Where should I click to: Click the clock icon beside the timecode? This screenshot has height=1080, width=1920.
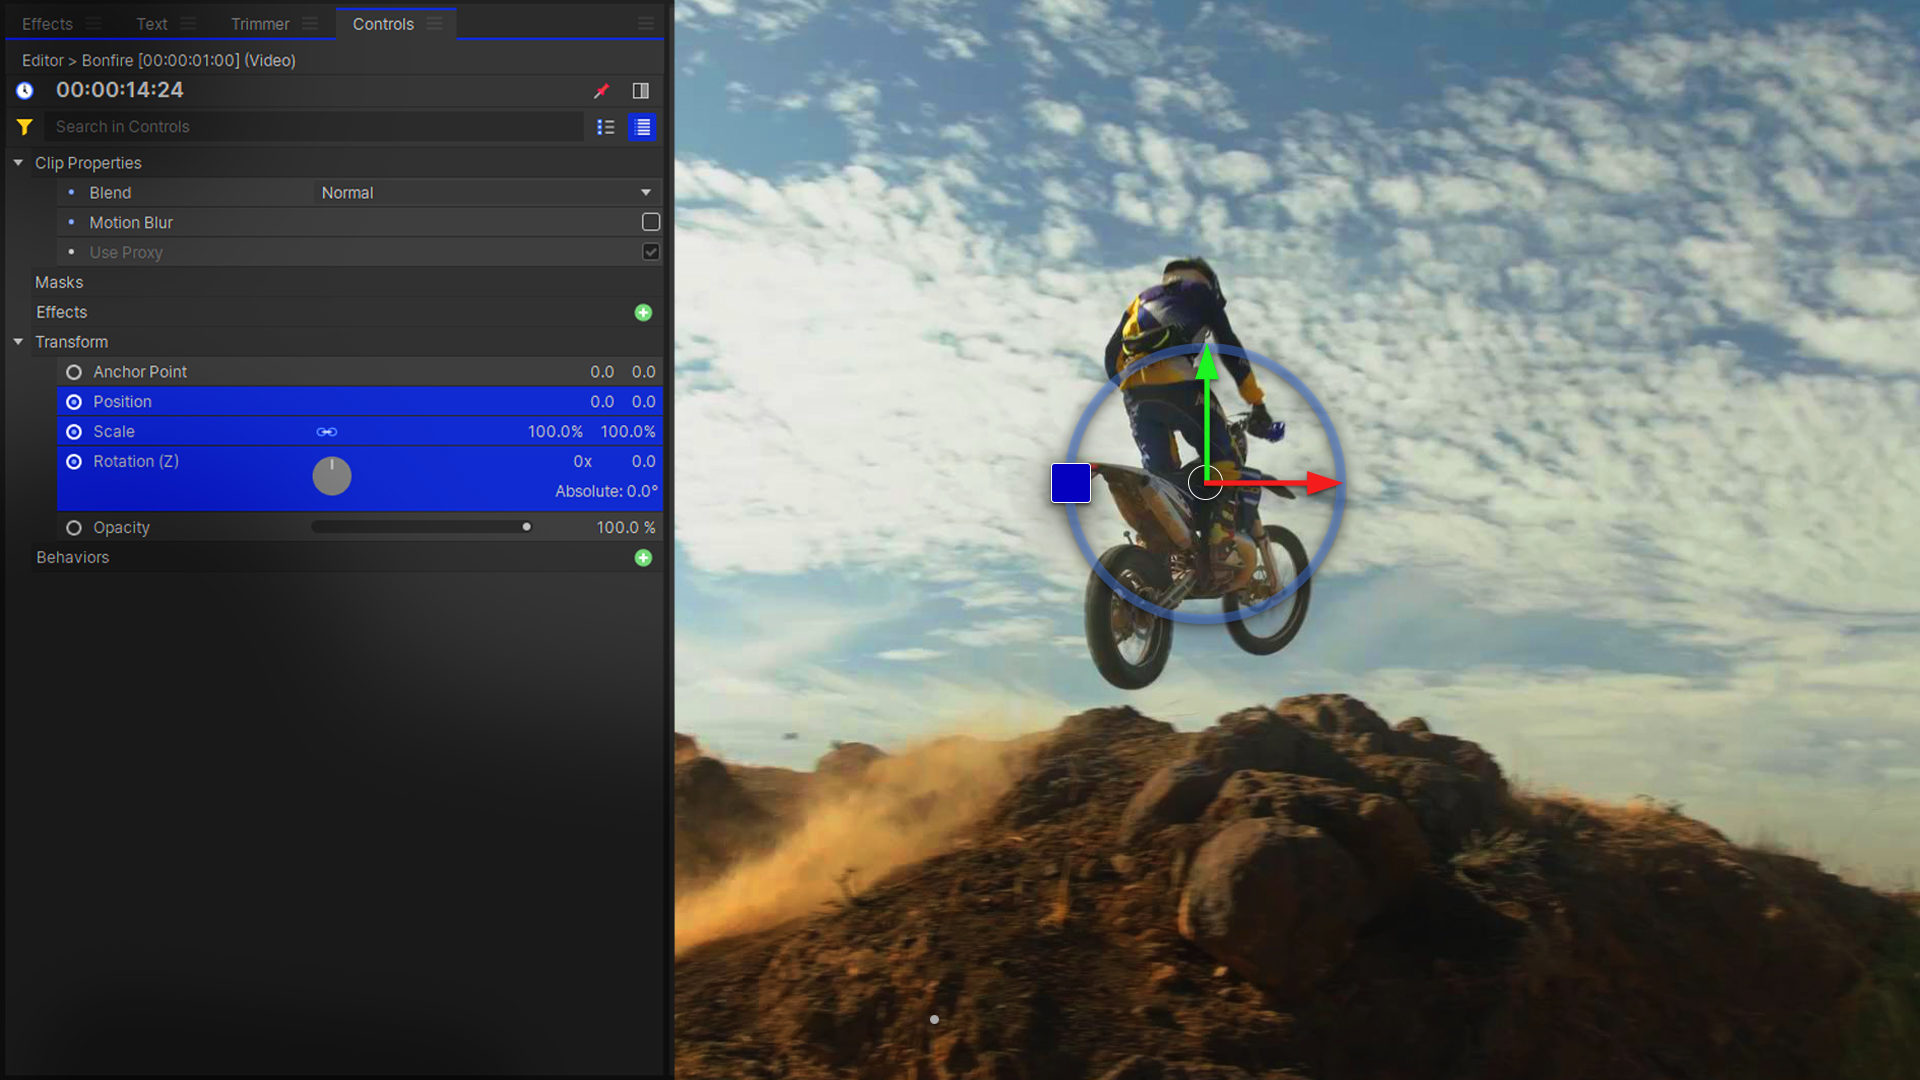pyautogui.click(x=25, y=91)
